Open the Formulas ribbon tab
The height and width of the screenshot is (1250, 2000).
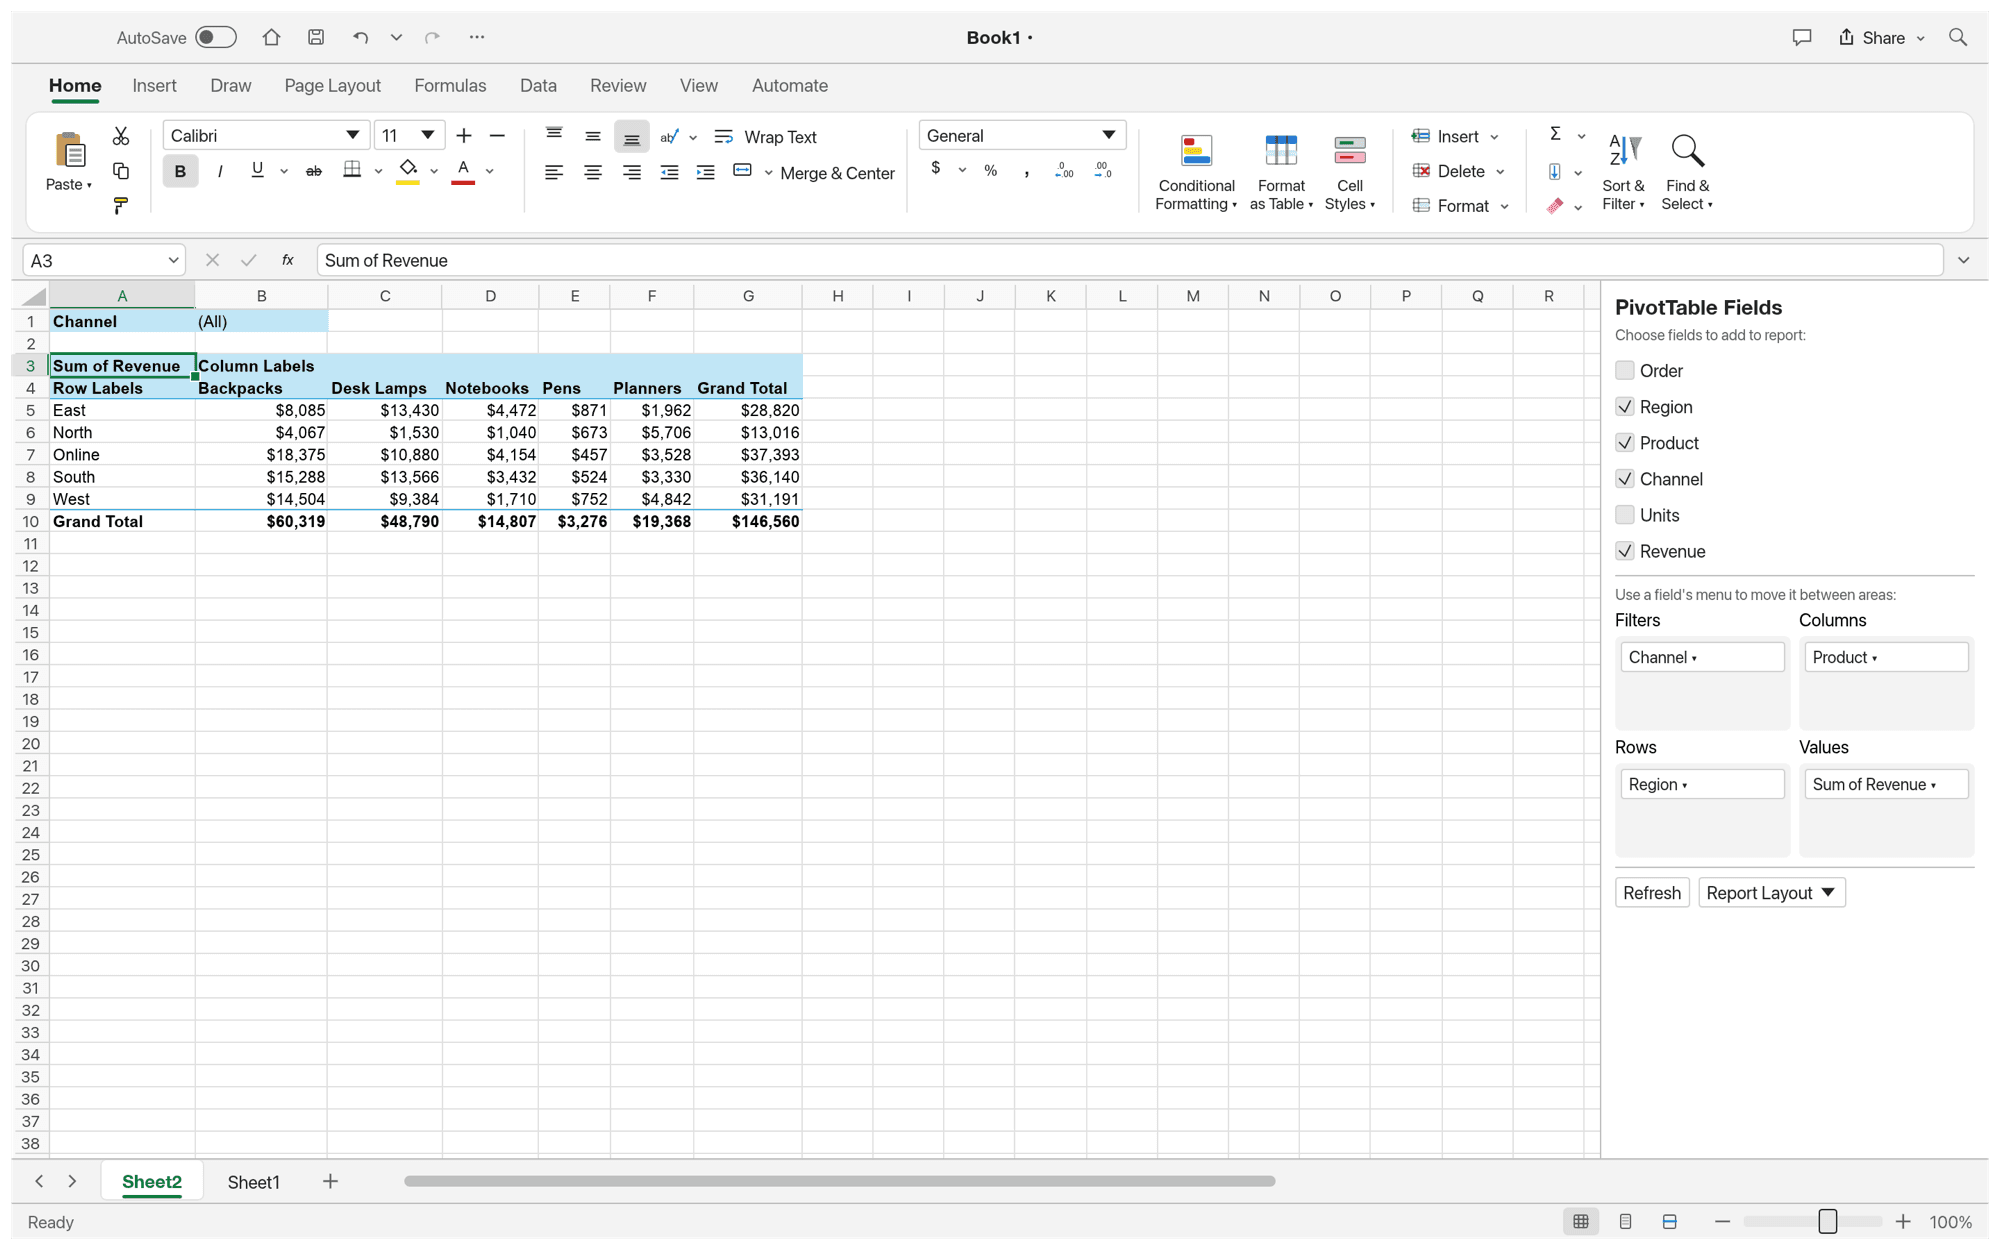click(x=450, y=86)
